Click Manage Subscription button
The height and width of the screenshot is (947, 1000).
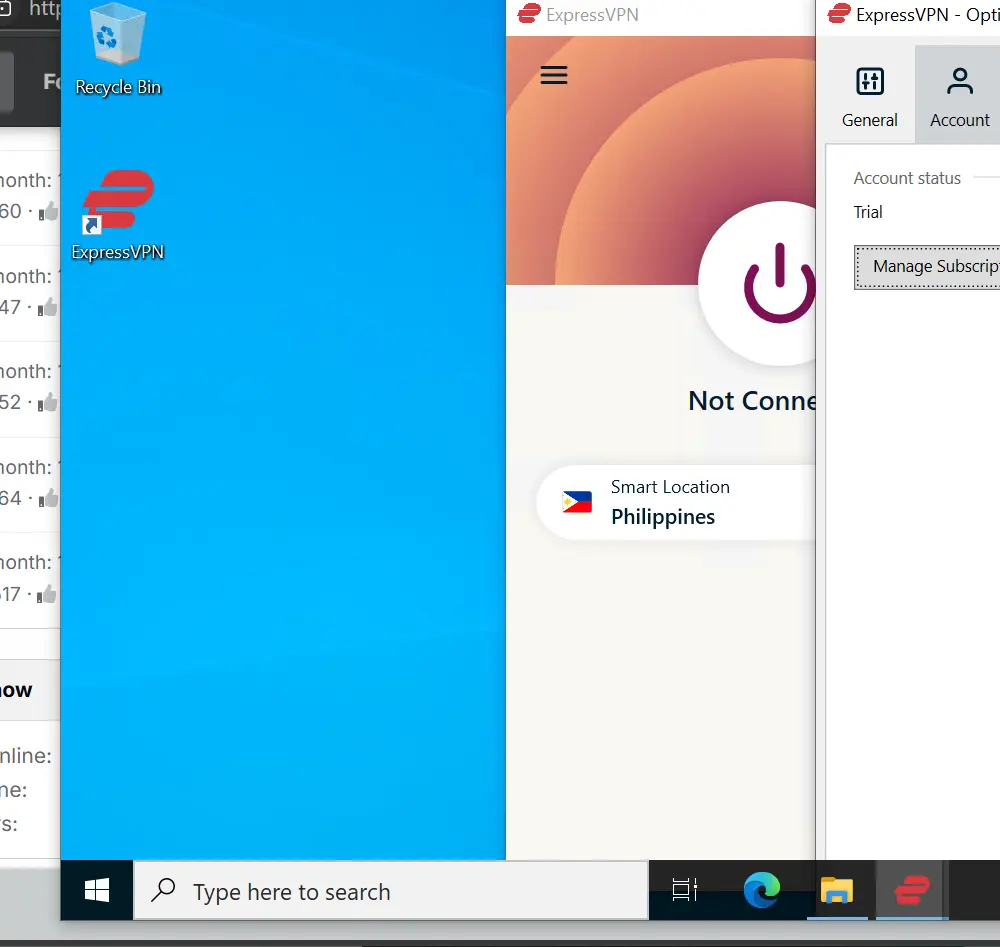click(x=927, y=267)
